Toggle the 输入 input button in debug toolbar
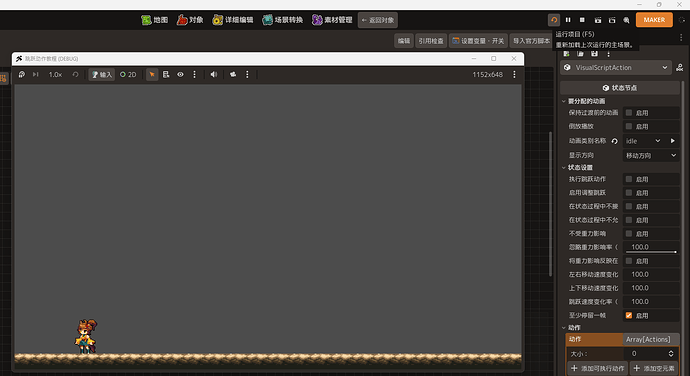 102,74
